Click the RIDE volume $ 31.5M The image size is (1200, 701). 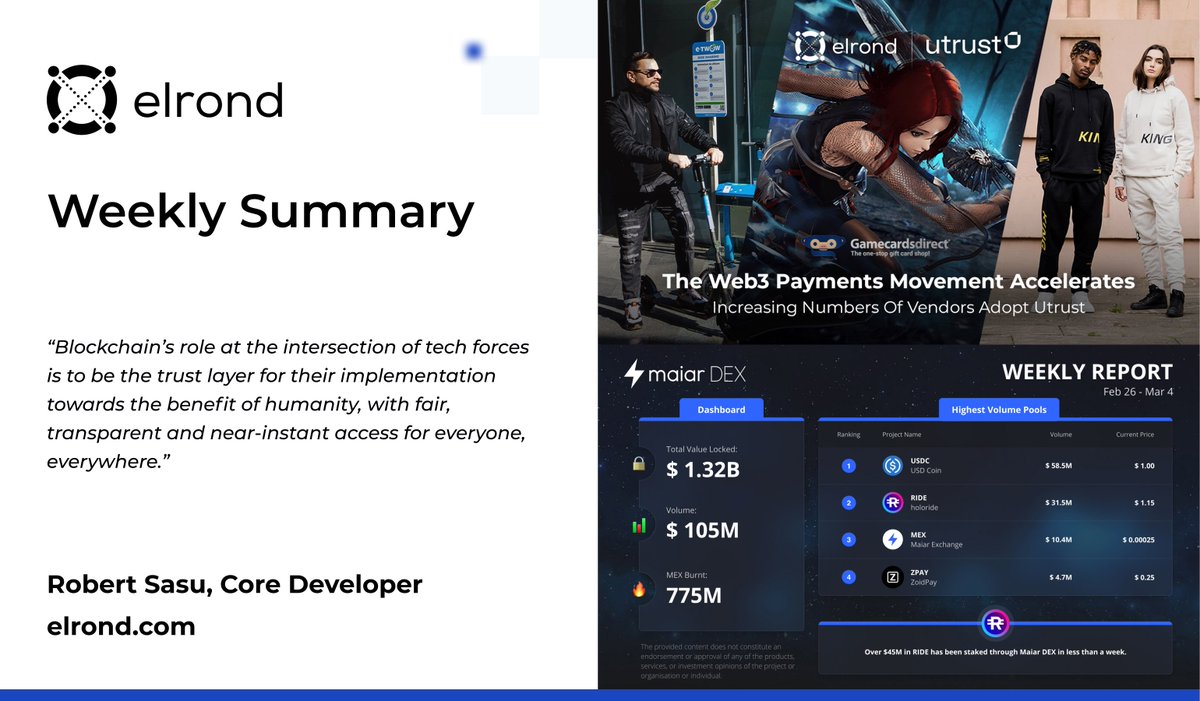pos(1059,503)
